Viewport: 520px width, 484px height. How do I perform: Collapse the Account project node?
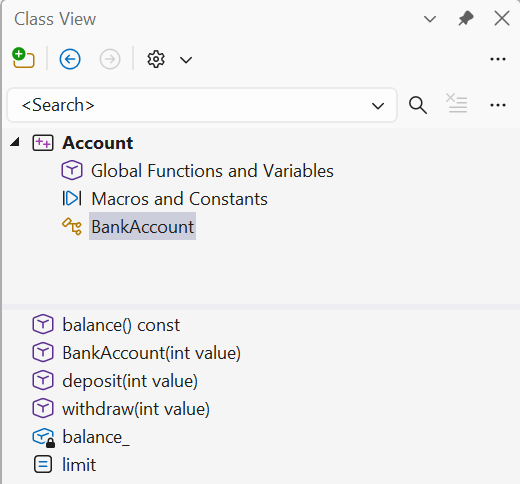coord(14,142)
